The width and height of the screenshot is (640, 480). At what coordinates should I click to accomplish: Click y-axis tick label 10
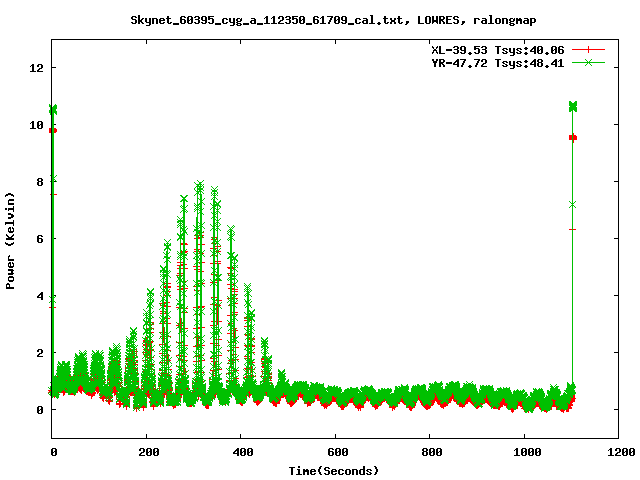(x=36, y=125)
